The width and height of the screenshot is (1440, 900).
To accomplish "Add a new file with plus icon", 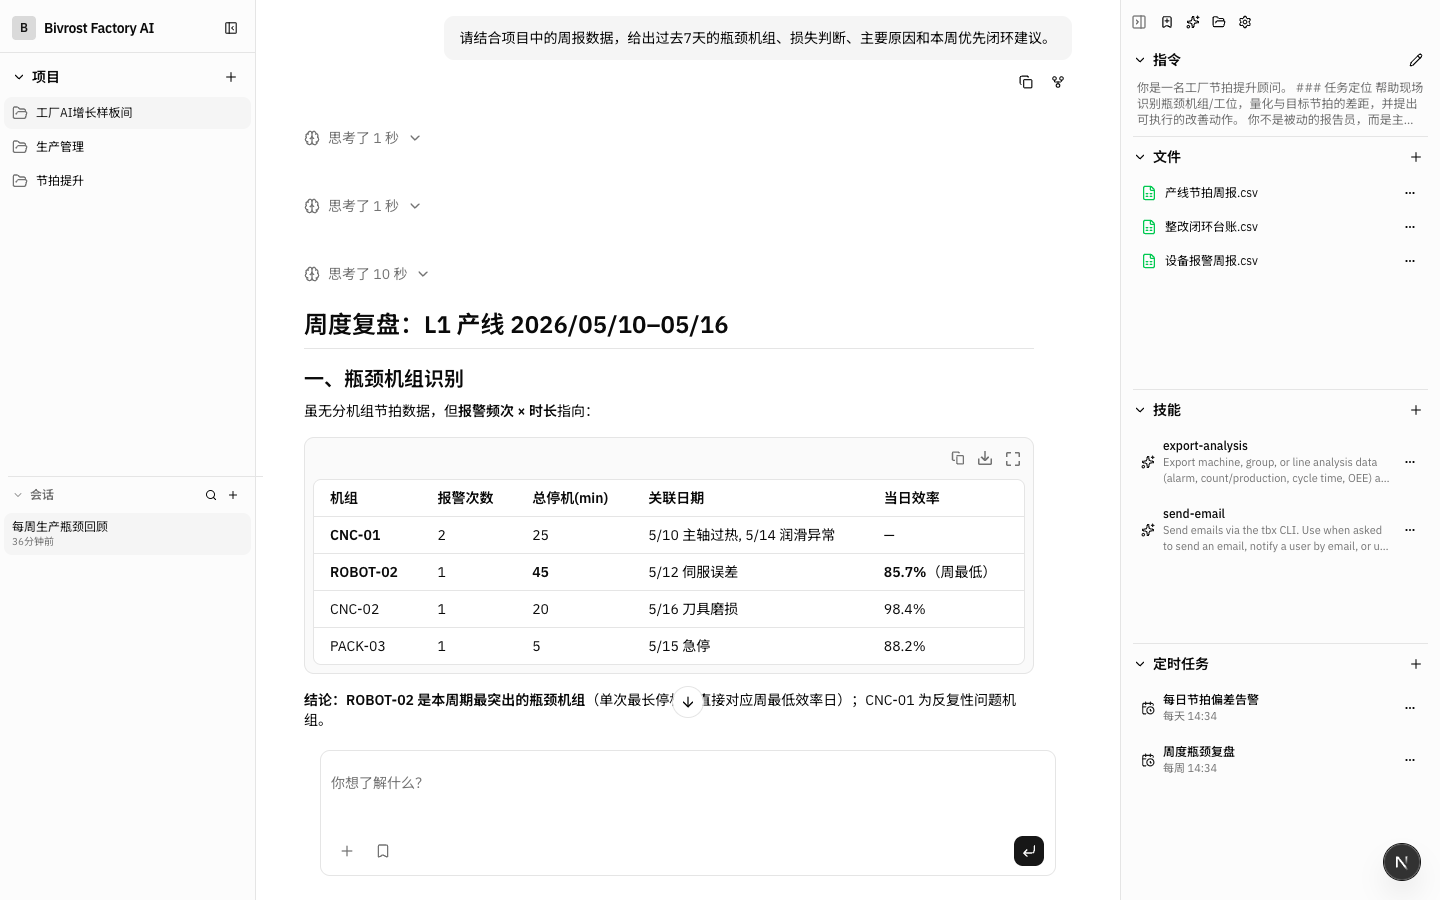I will click(x=1416, y=157).
